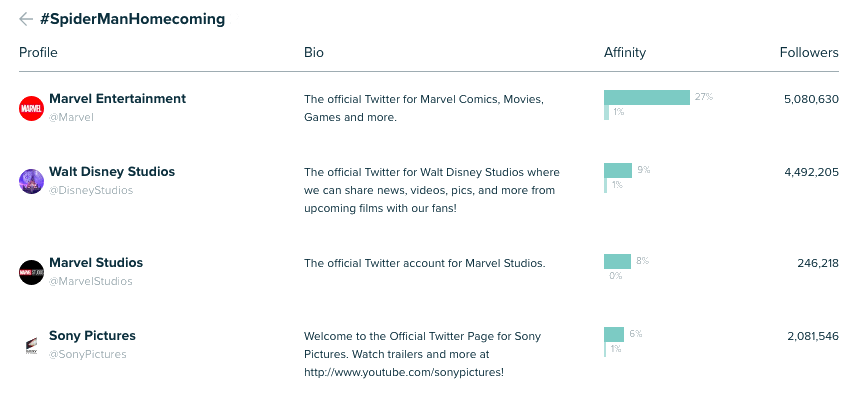The height and width of the screenshot is (410, 857).
Task: Visit the @DisneyStudios handle
Action: tap(91, 190)
